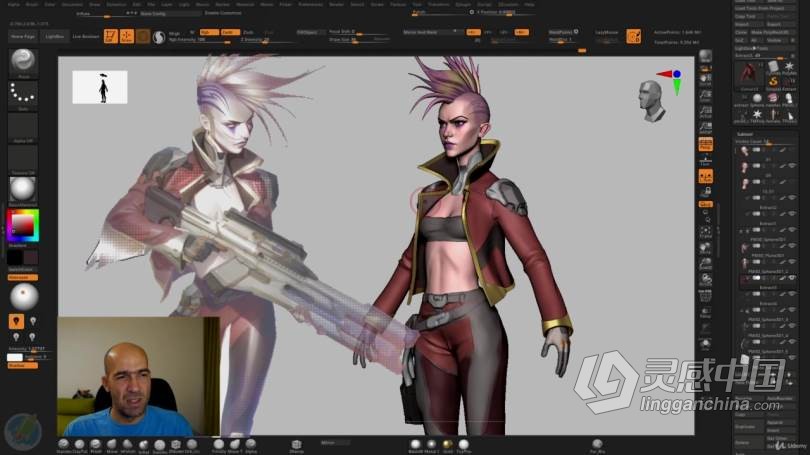The width and height of the screenshot is (810, 455).
Task: Adjust the Draw Size slider
Action: click(x=359, y=40)
